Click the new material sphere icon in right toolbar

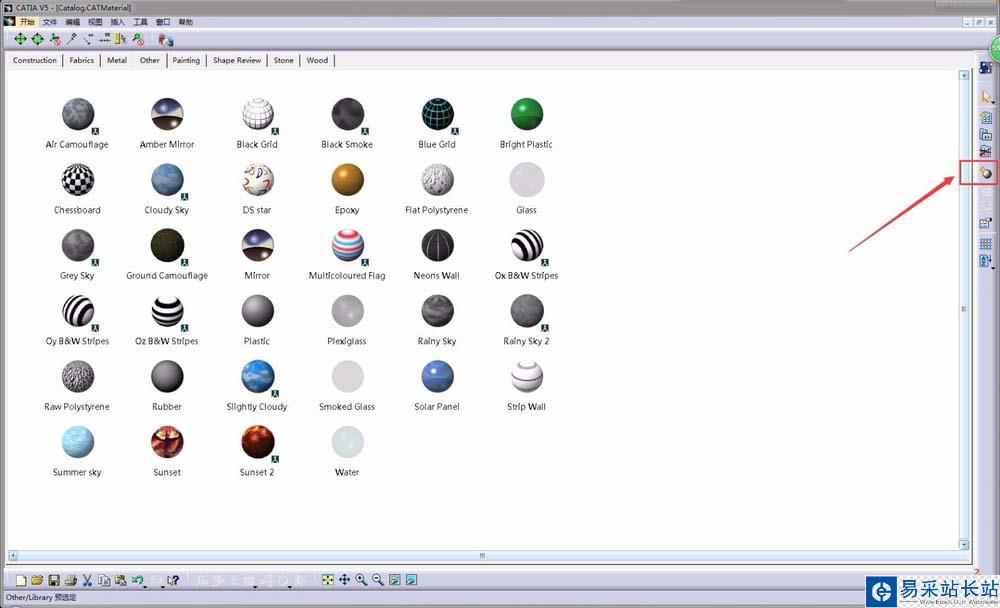(986, 173)
